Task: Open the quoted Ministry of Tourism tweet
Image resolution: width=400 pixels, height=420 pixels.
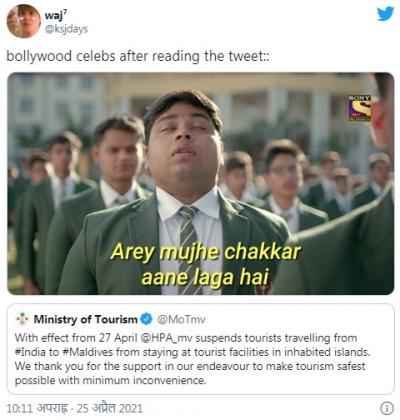Action: pyautogui.click(x=201, y=349)
